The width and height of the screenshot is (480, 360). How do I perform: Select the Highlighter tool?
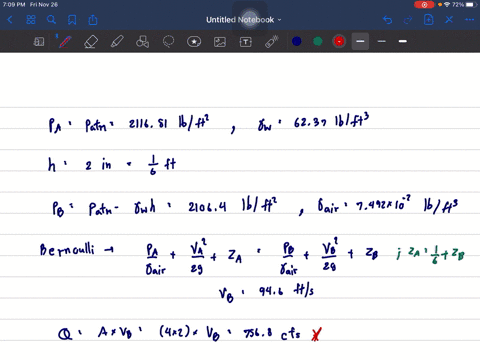click(x=117, y=42)
